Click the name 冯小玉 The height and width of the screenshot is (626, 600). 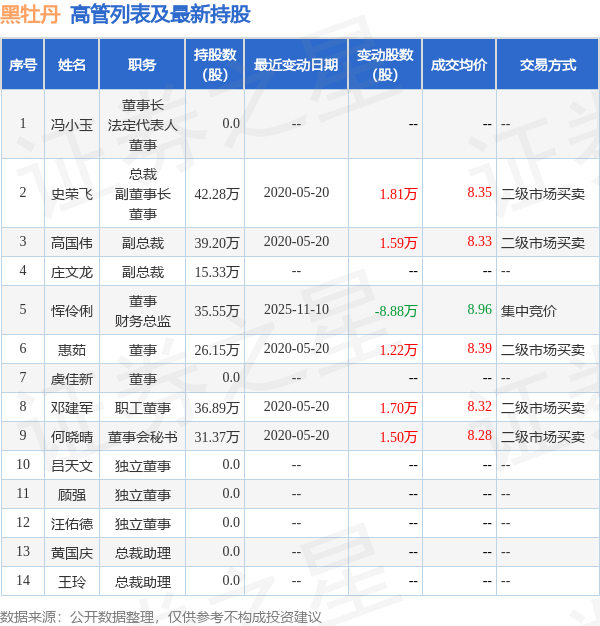72,125
